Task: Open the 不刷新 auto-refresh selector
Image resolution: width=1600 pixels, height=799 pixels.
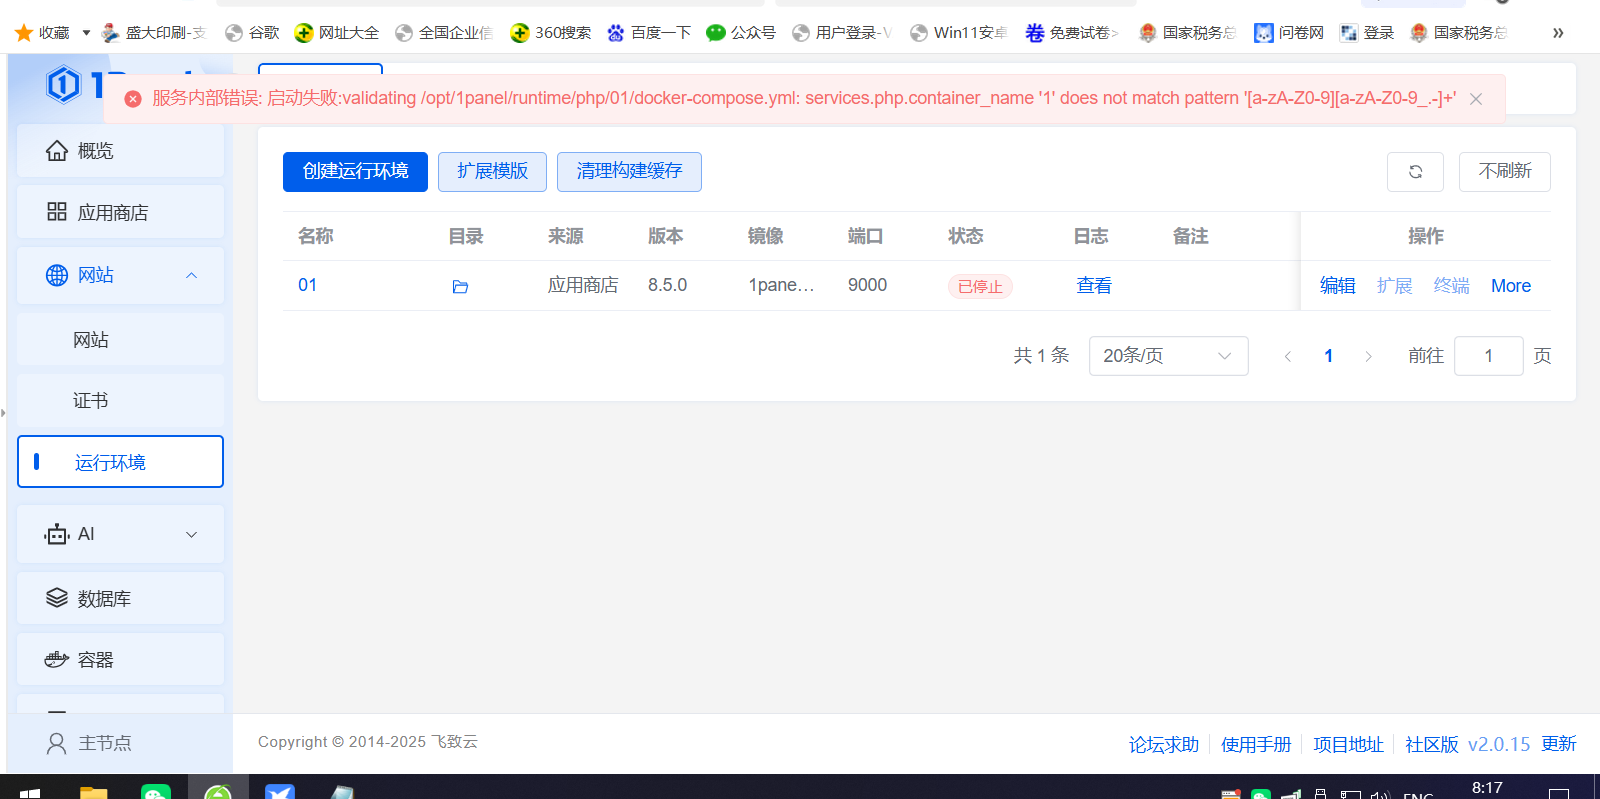Action: (x=1504, y=172)
